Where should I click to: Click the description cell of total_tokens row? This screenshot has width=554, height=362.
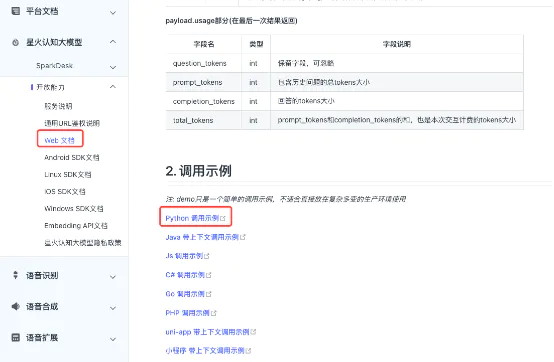[x=397, y=120]
